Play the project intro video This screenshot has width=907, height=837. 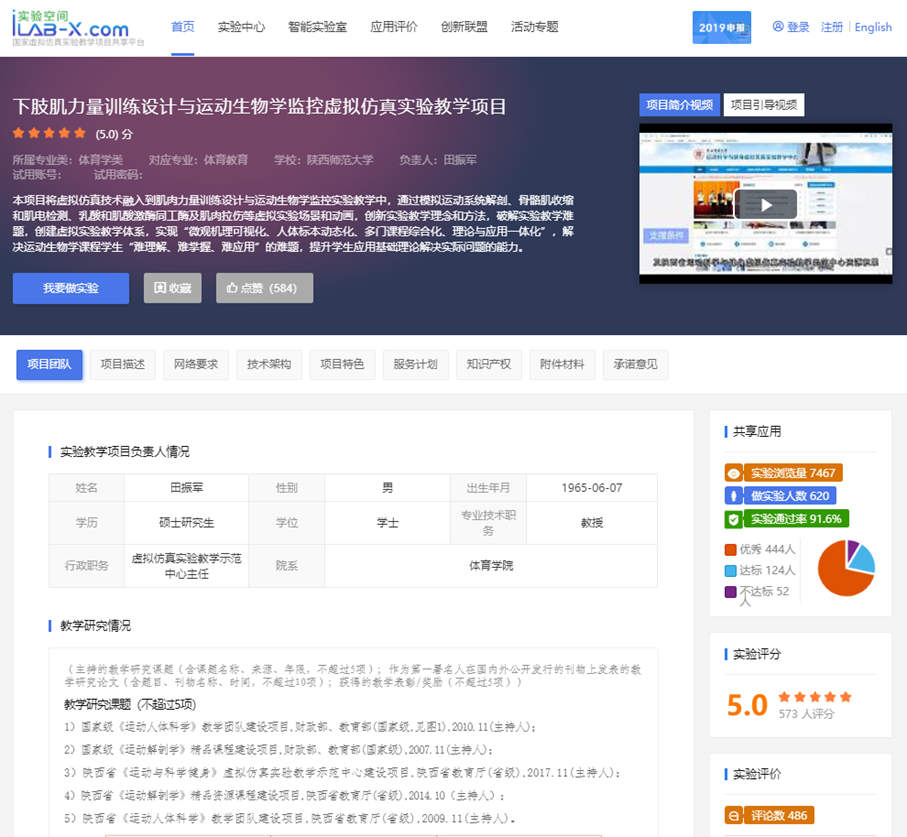click(x=765, y=204)
